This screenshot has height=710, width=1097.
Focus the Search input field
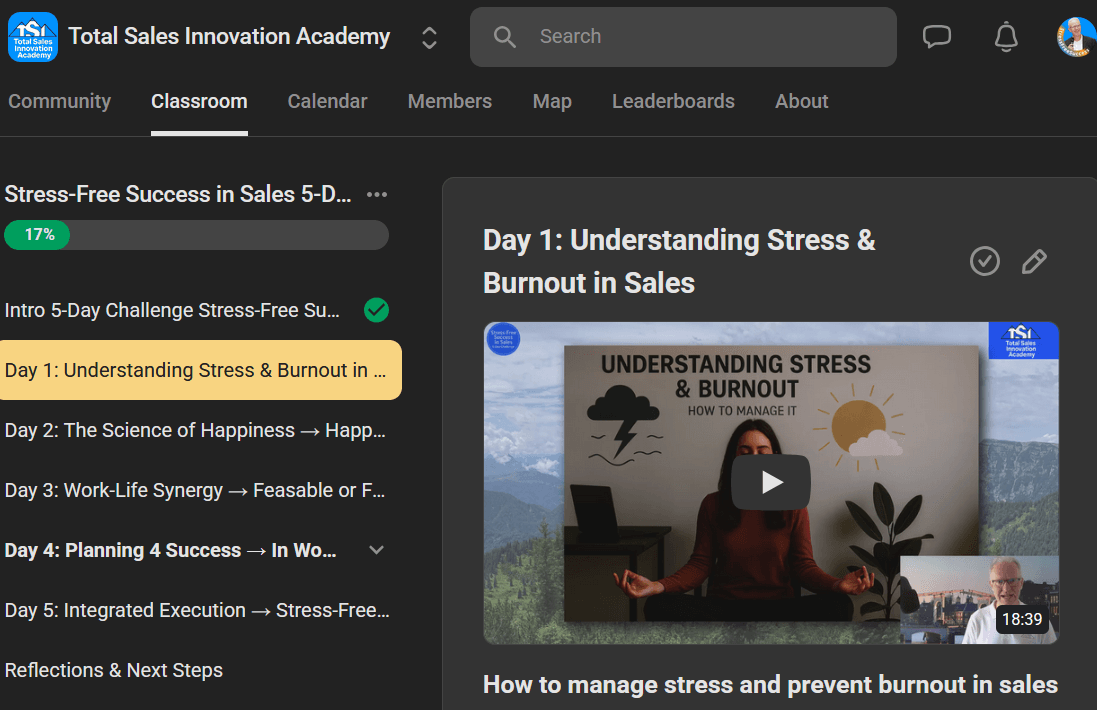[x=683, y=37]
